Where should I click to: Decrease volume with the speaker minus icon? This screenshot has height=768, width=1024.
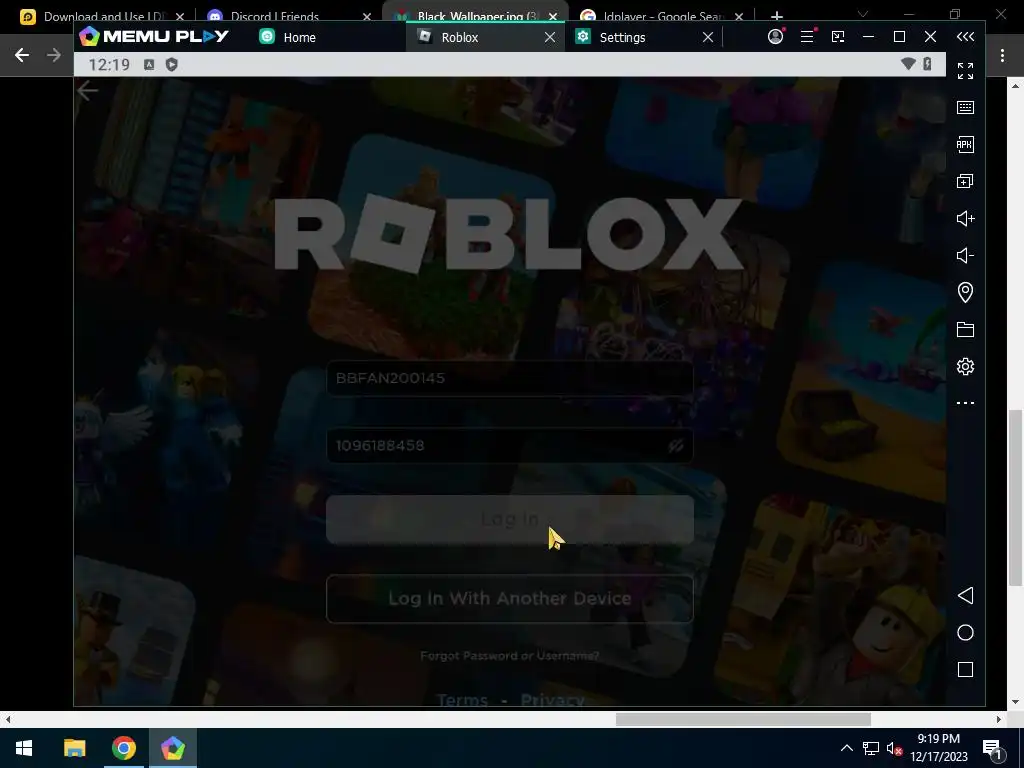pyautogui.click(x=965, y=255)
